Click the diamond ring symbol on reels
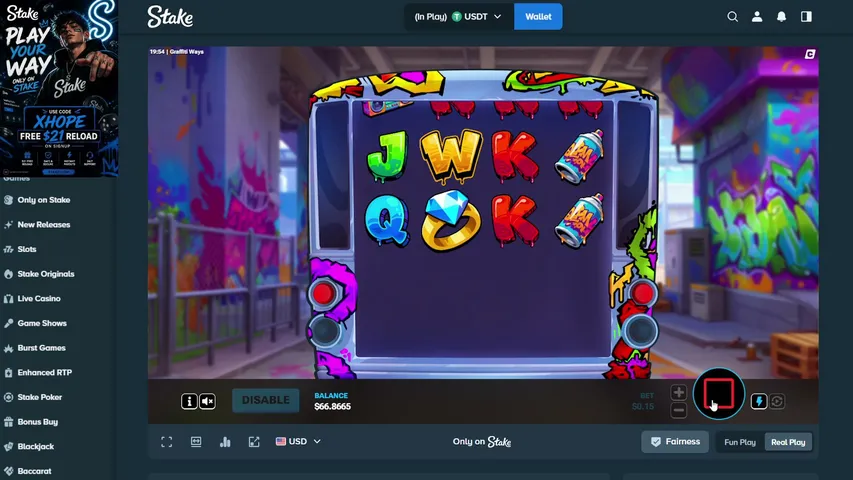Screen dimensions: 853x480 (x=451, y=220)
